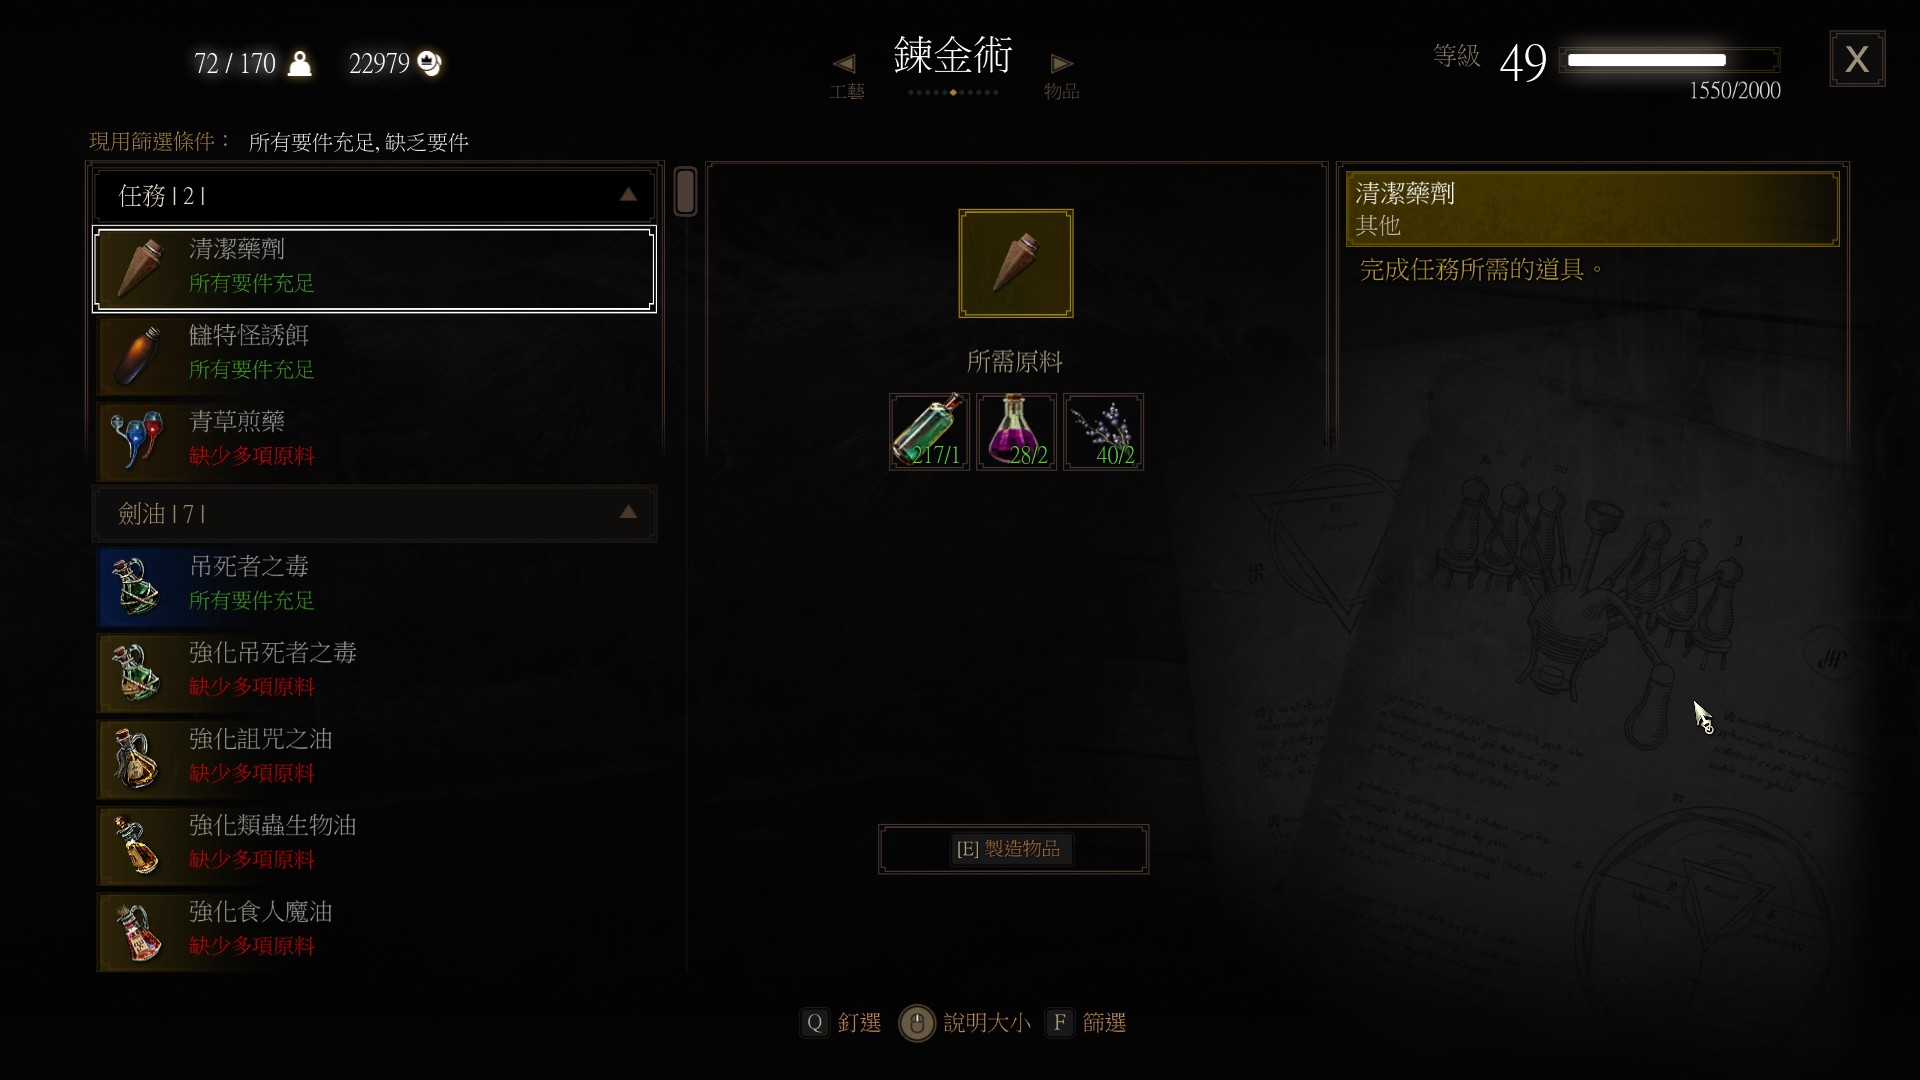Click the green bottle ingredient 217/1

click(929, 432)
